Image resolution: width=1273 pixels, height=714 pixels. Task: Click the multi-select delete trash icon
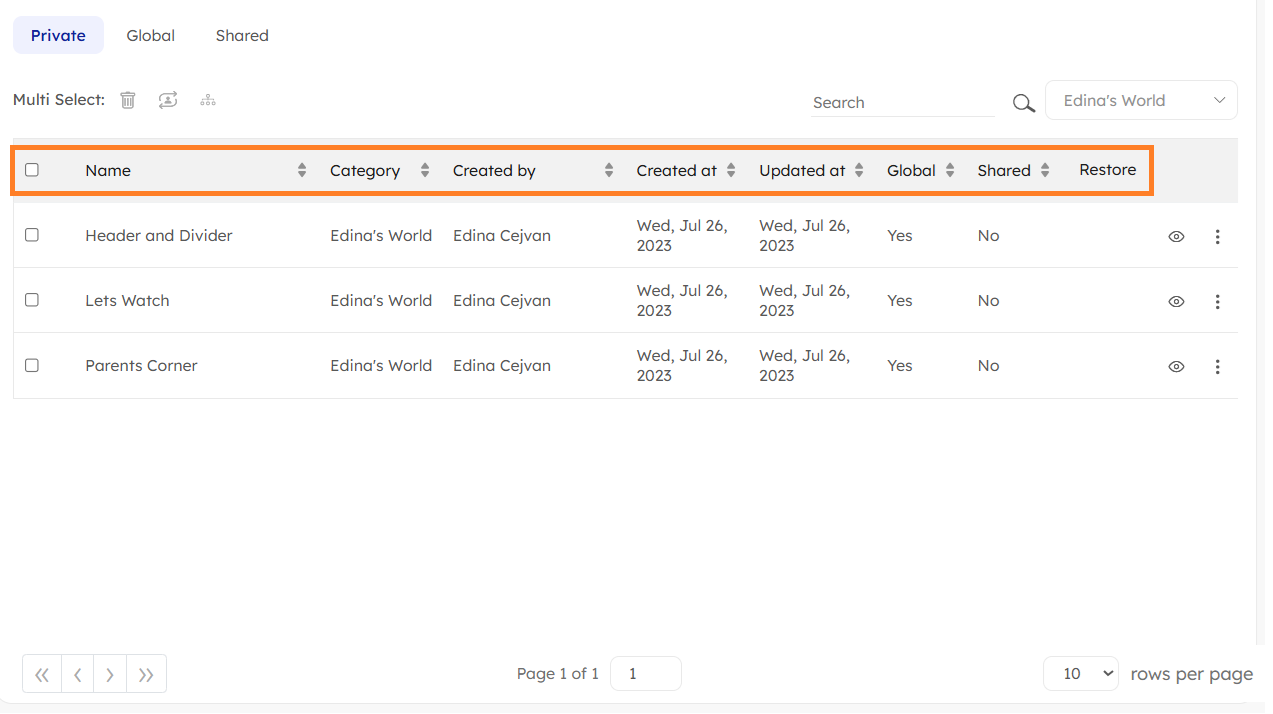[x=128, y=100]
